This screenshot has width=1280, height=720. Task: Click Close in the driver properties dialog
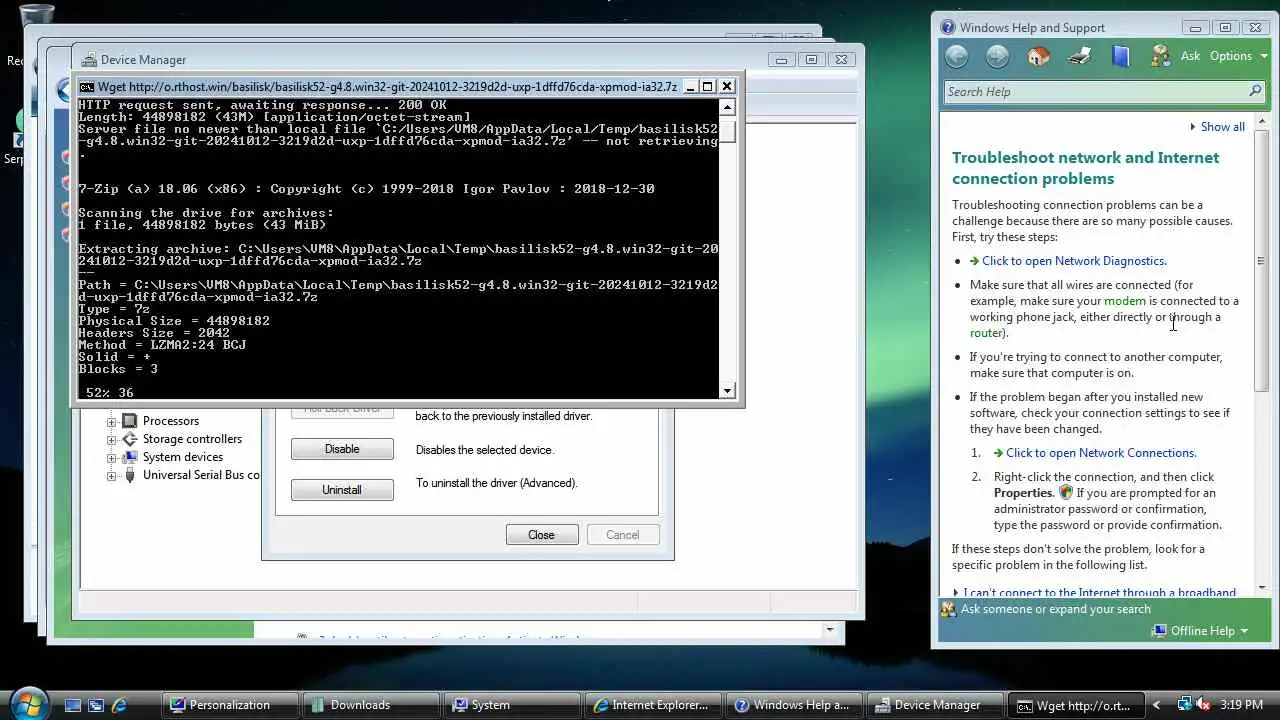pyautogui.click(x=542, y=535)
